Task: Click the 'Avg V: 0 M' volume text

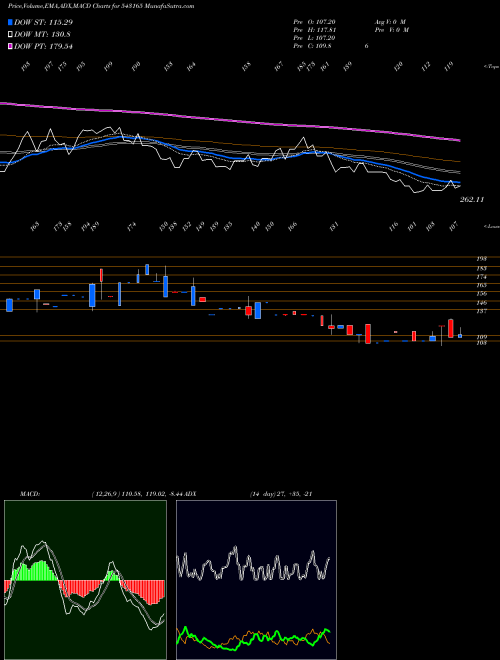Action: 389,22
